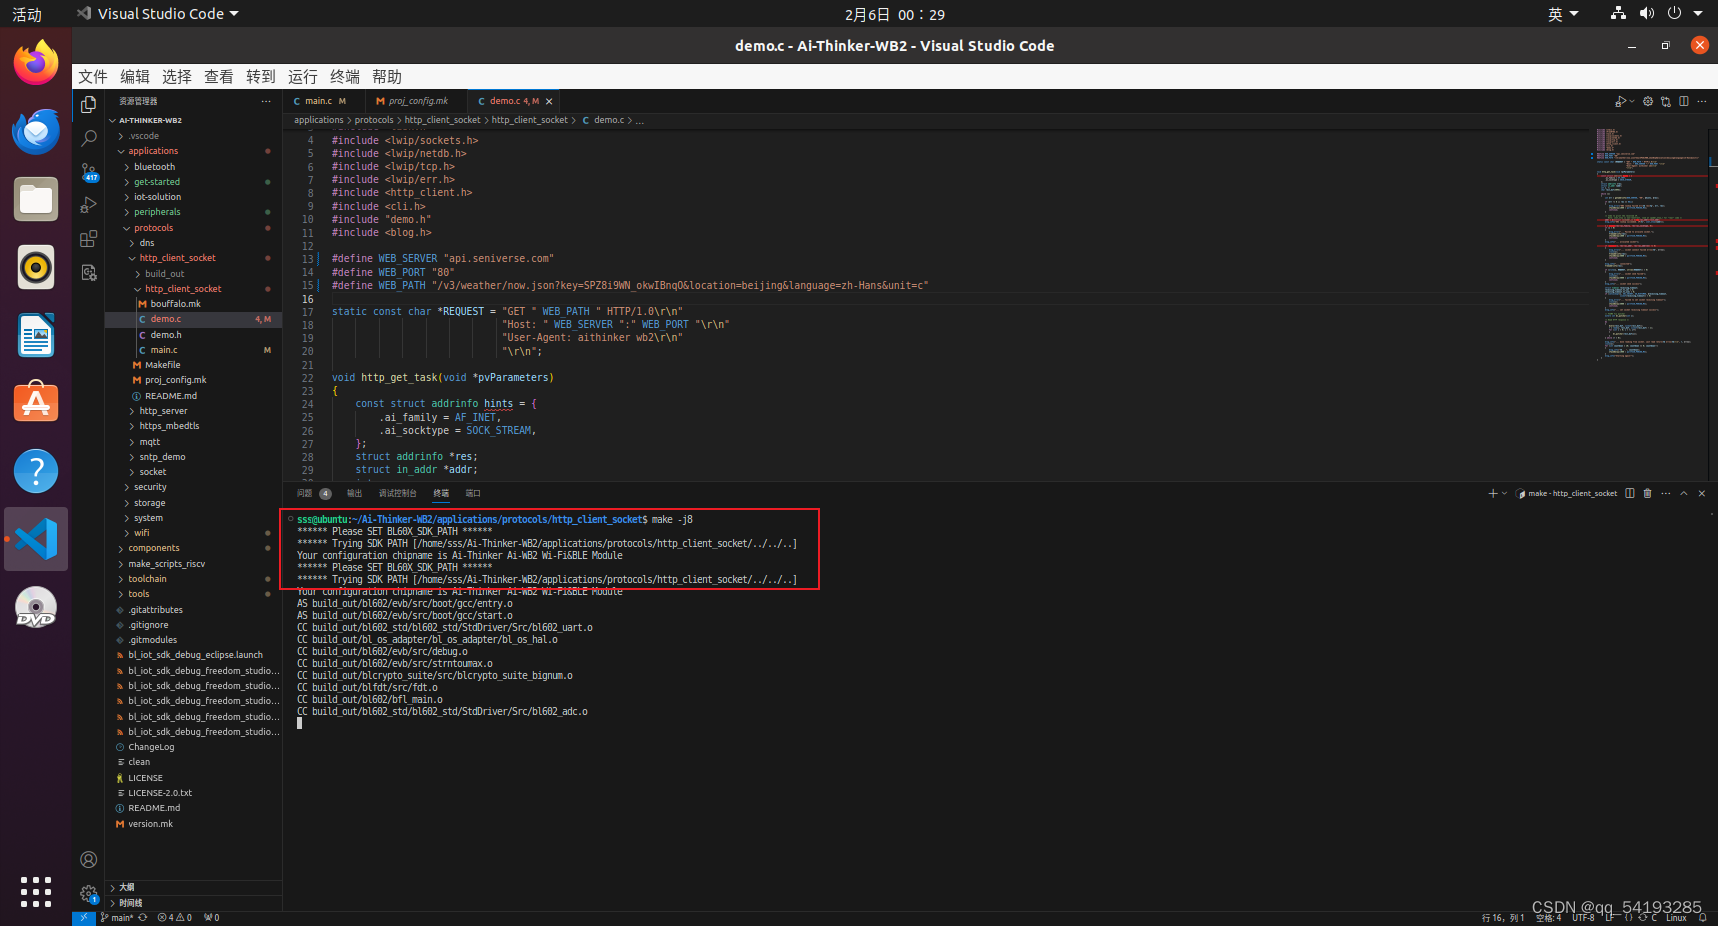Open Explorer panel More Actions ellipsis
This screenshot has width=1718, height=926.
(x=266, y=101)
